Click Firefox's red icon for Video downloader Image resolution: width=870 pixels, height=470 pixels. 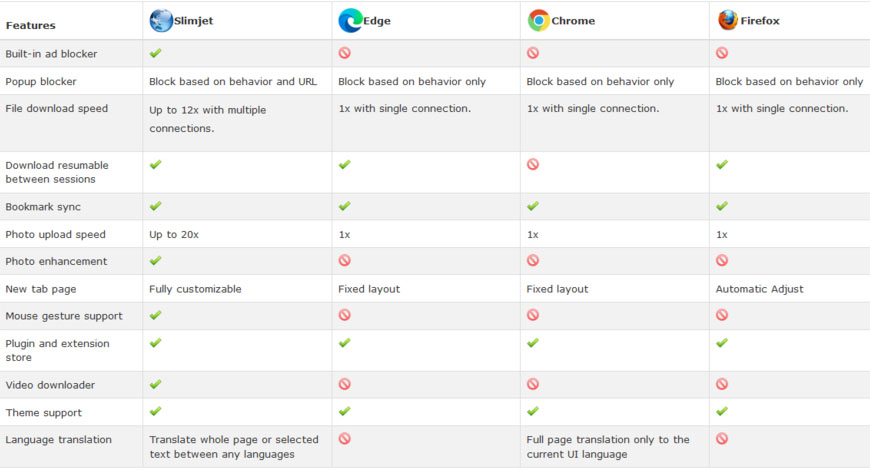[722, 384]
